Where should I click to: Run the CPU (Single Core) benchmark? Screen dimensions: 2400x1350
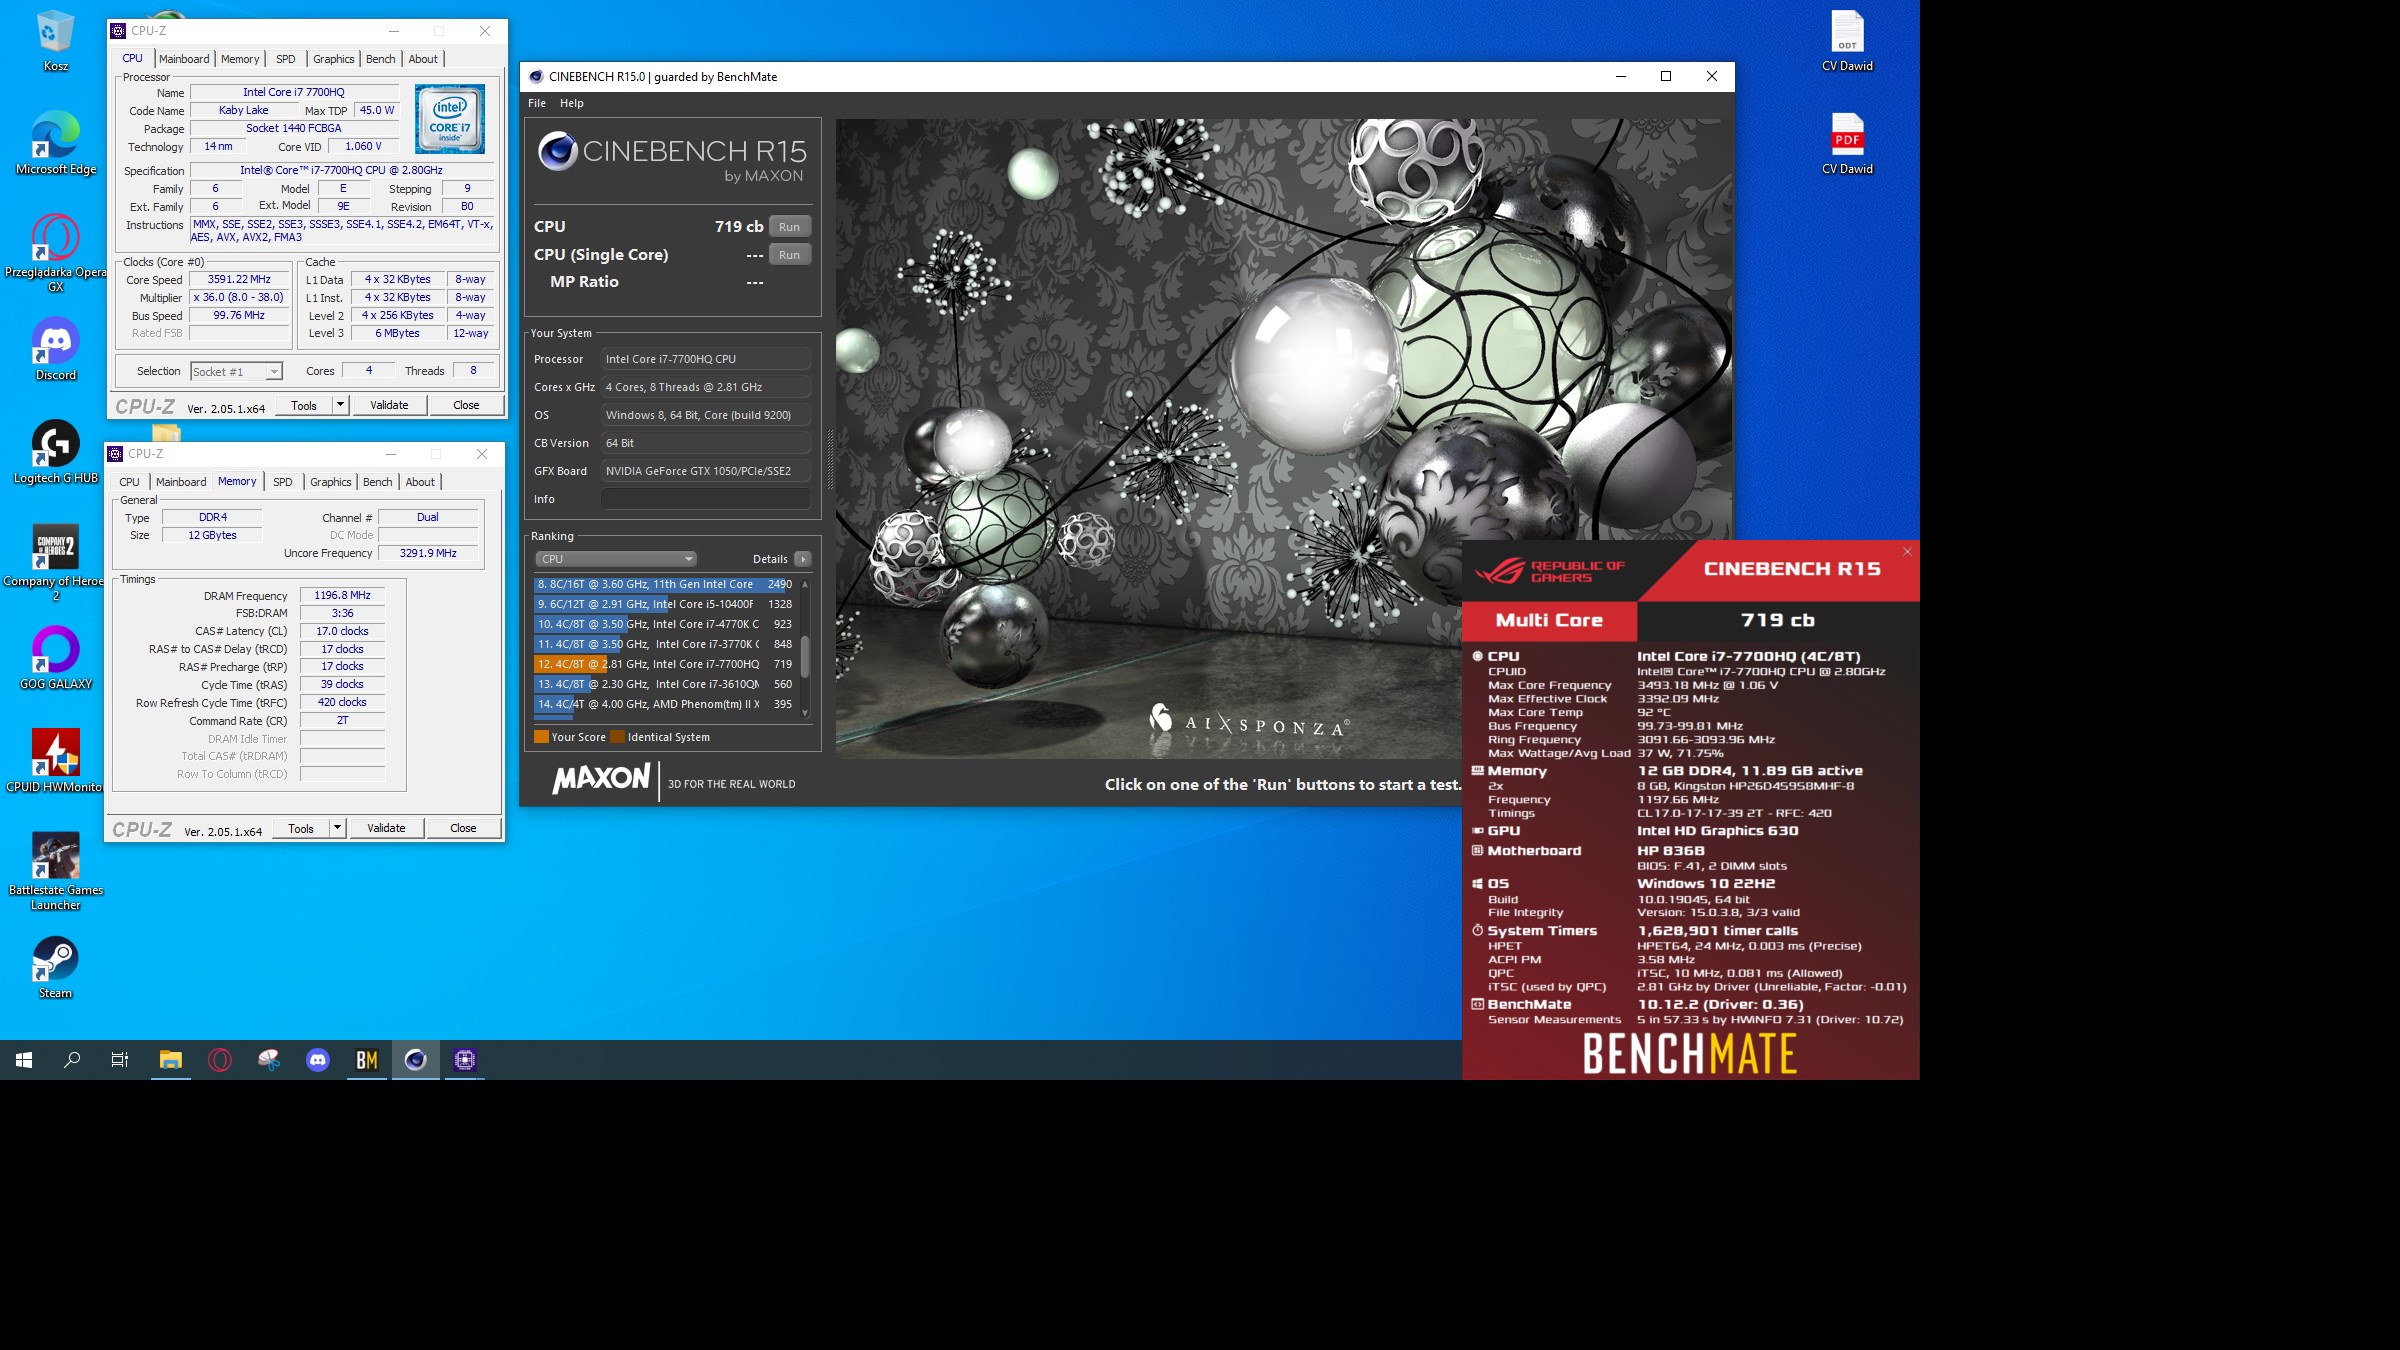coord(790,255)
